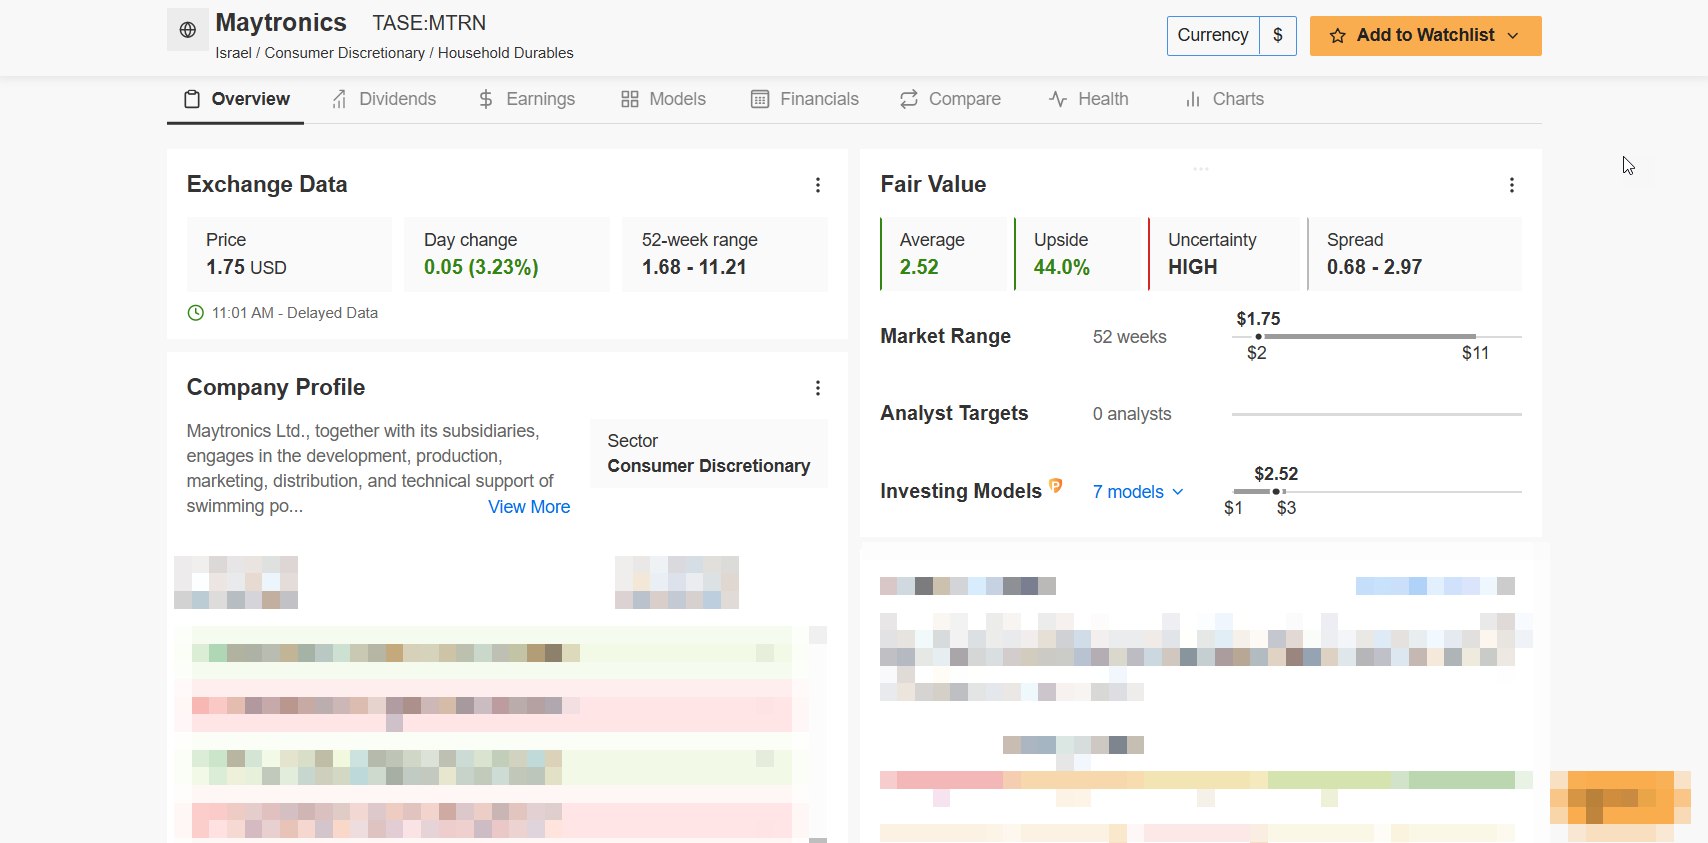Click the Sector Consumer Discretionary box
Image resolution: width=1708 pixels, height=843 pixels.
coord(709,453)
